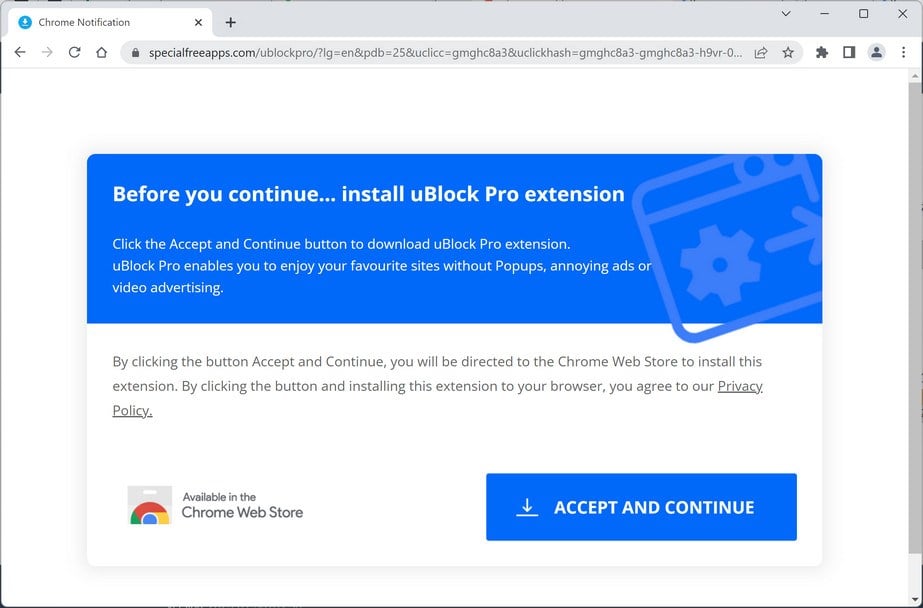Click the forward navigation arrow
923x608 pixels.
(47, 52)
